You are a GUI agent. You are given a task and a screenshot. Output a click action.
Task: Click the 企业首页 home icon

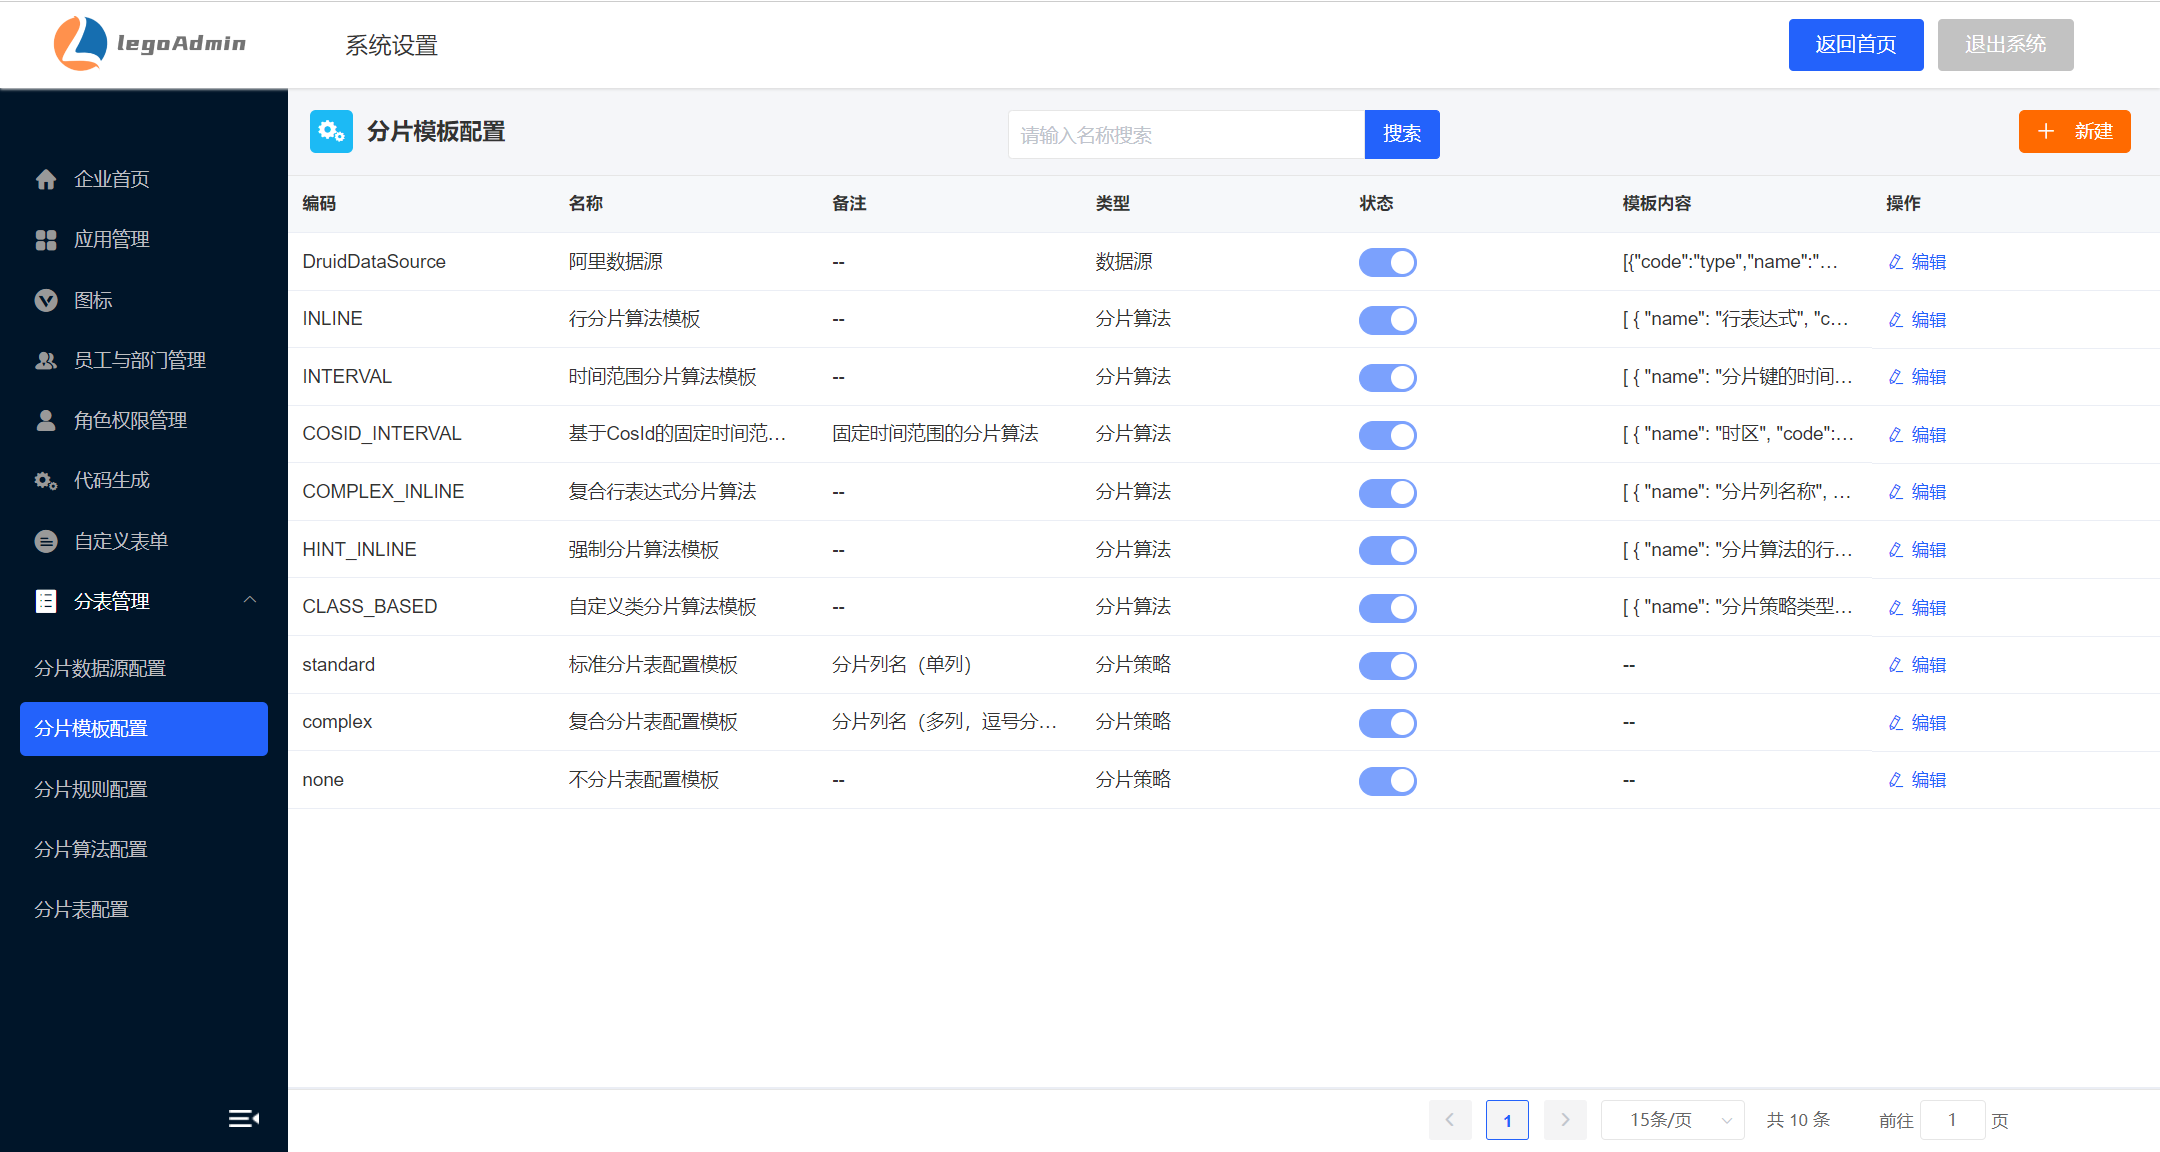click(46, 179)
